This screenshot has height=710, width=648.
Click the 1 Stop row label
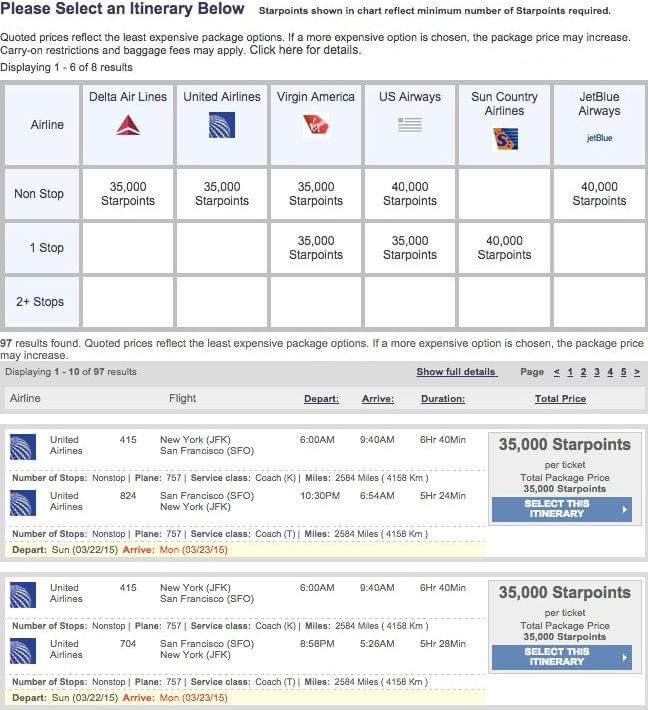47,248
